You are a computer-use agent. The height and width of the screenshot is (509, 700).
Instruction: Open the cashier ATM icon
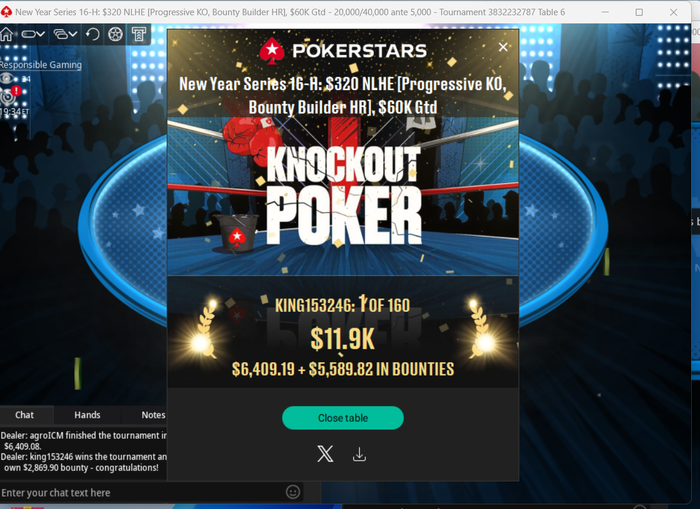pos(139,34)
